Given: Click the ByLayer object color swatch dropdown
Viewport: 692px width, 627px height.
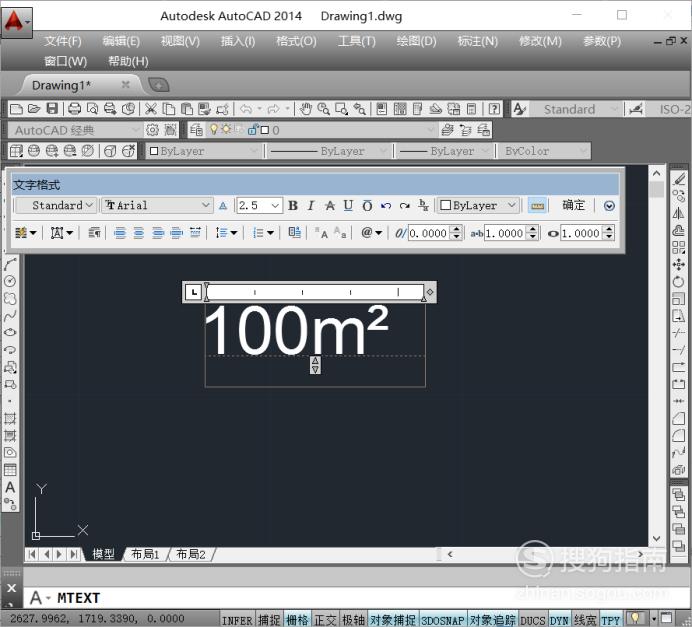Looking at the screenshot, I should (203, 151).
